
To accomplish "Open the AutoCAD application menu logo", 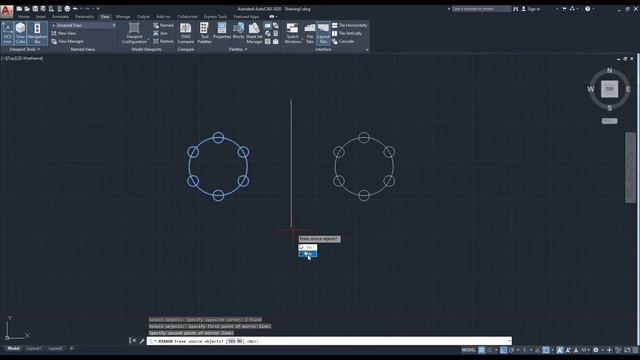I will point(6,11).
